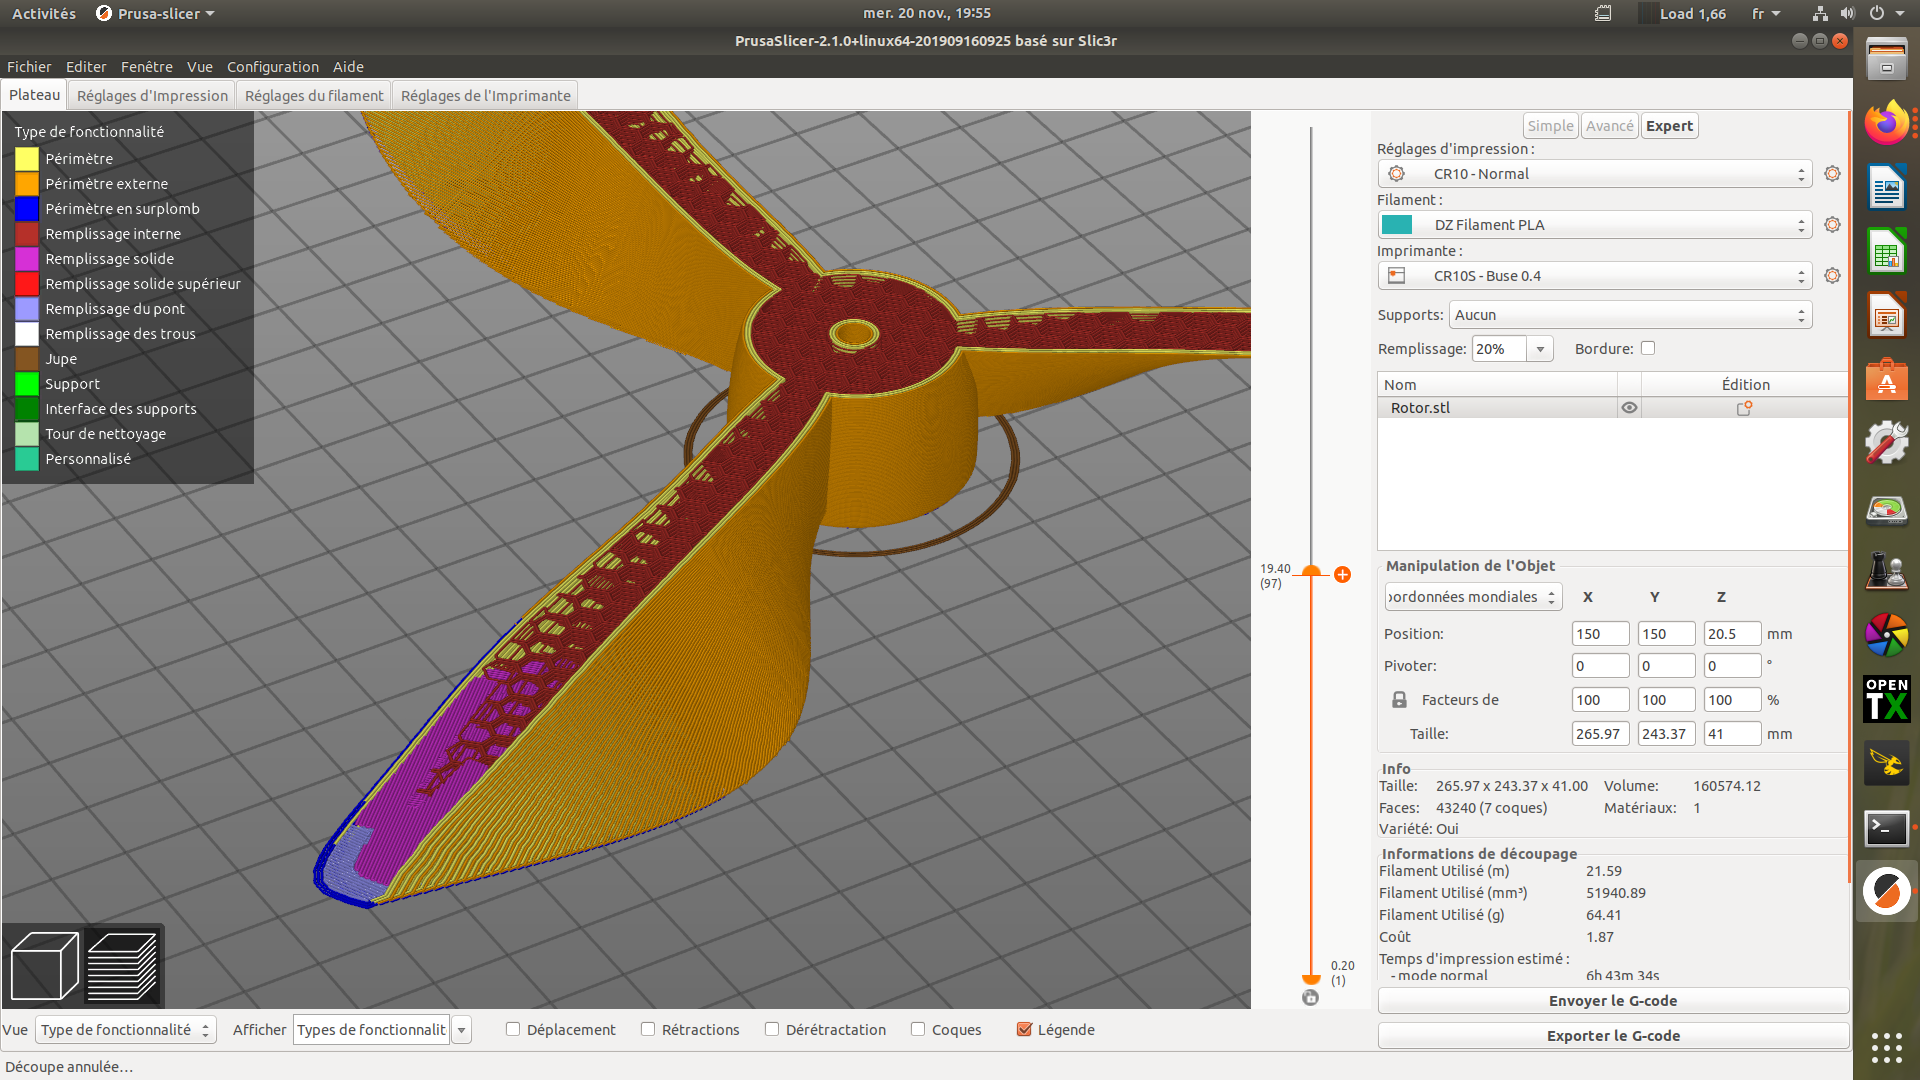This screenshot has height=1080, width=1920.
Task: Toggle visibility eye for Rotor.stl
Action: click(1629, 408)
